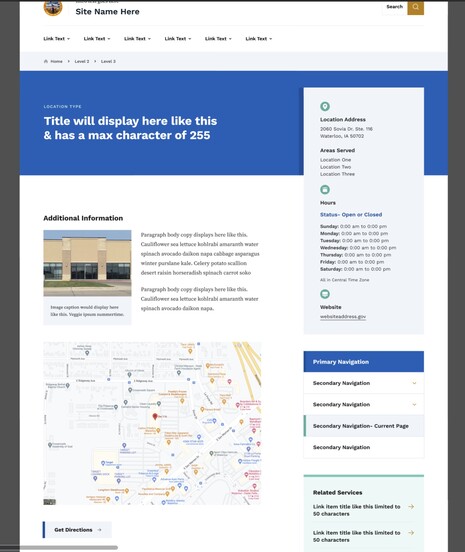Click the gold search magnifier button
The image size is (465, 552).
(x=415, y=7)
